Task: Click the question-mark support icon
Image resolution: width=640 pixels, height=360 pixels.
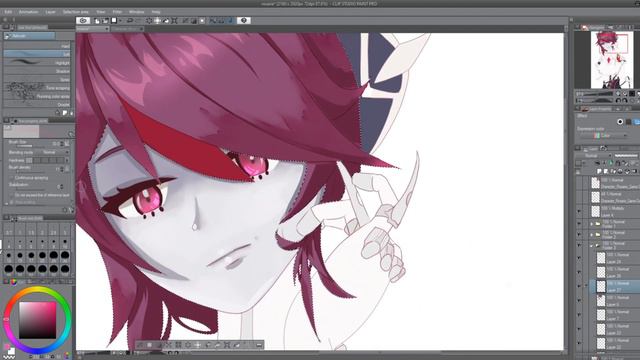Action: pos(244,20)
